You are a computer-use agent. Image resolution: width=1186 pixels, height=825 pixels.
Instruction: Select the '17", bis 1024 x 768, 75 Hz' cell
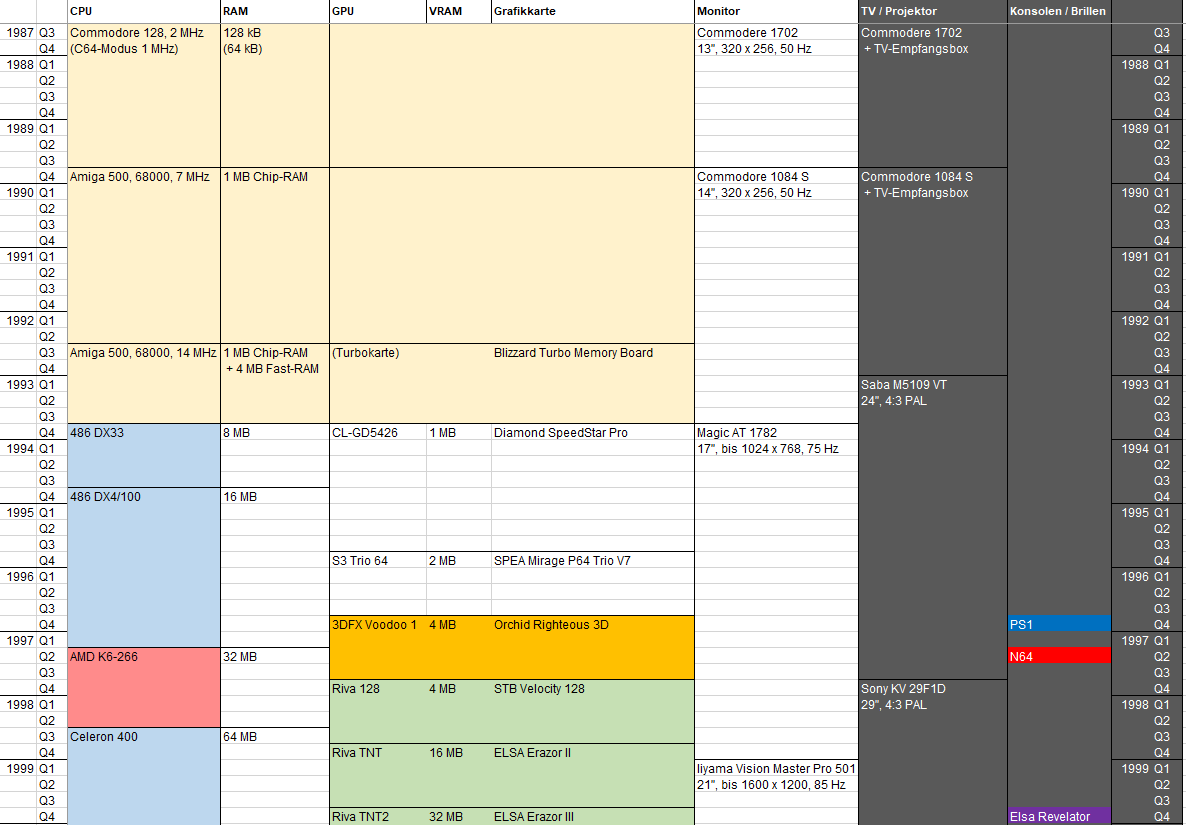click(x=776, y=448)
